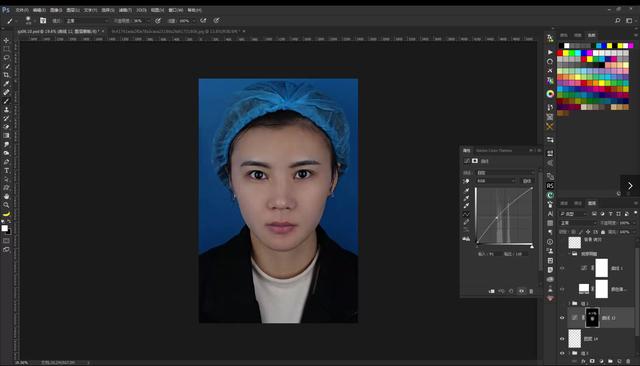Toggle visibility of the selected curves layer
Image resolution: width=640 pixels, height=366 pixels.
562,317
